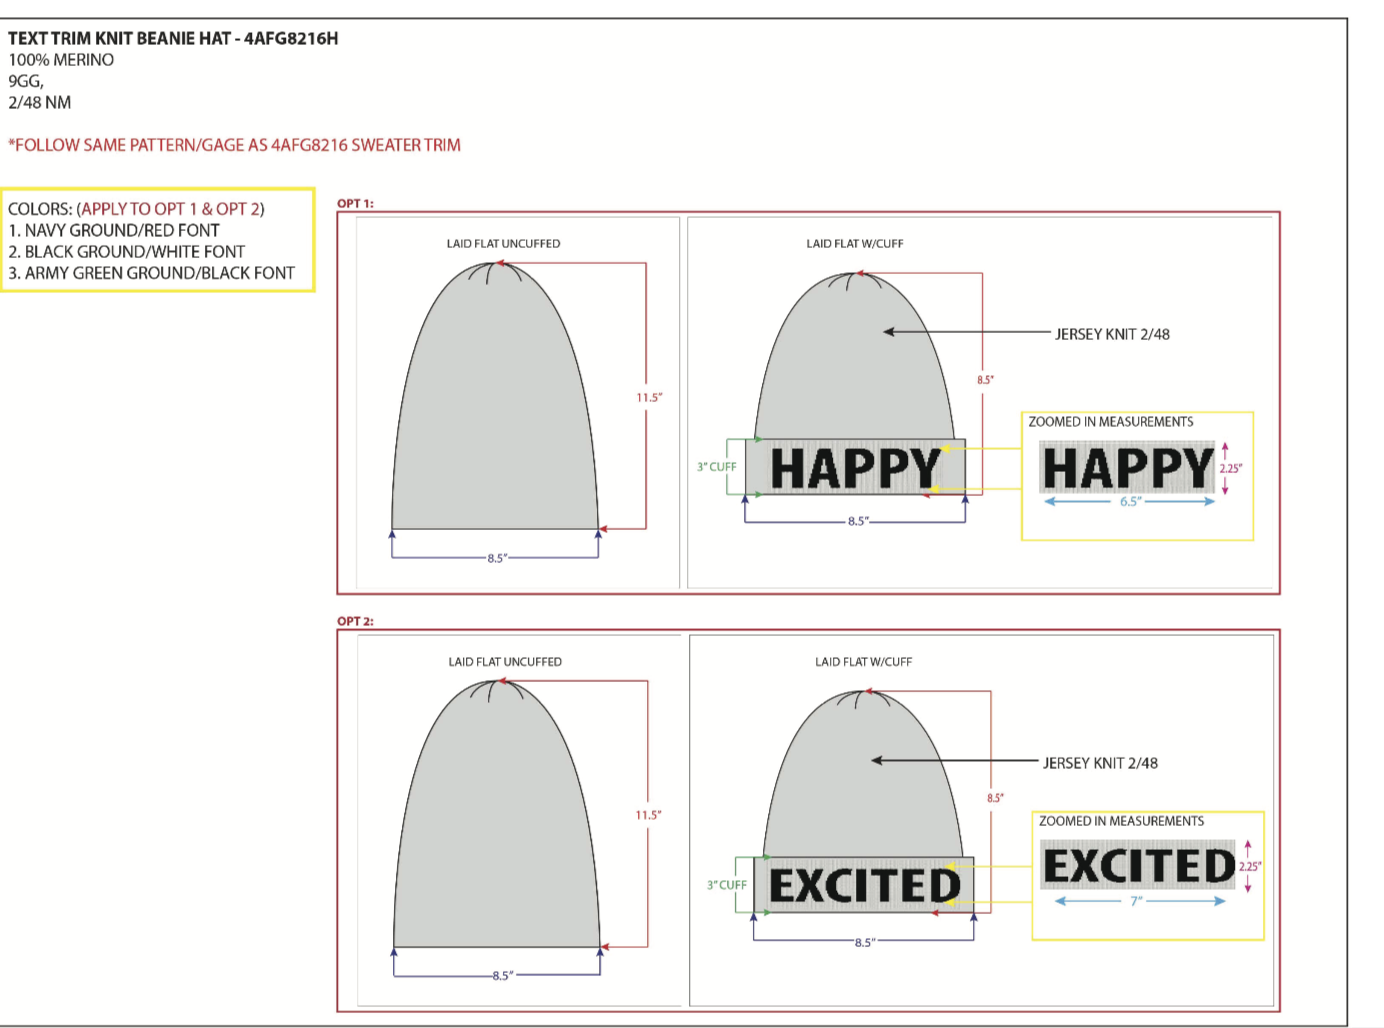Select '1. NAVY GROUND/RED FONT' color line
This screenshot has width=1384, height=1028.
tap(114, 230)
